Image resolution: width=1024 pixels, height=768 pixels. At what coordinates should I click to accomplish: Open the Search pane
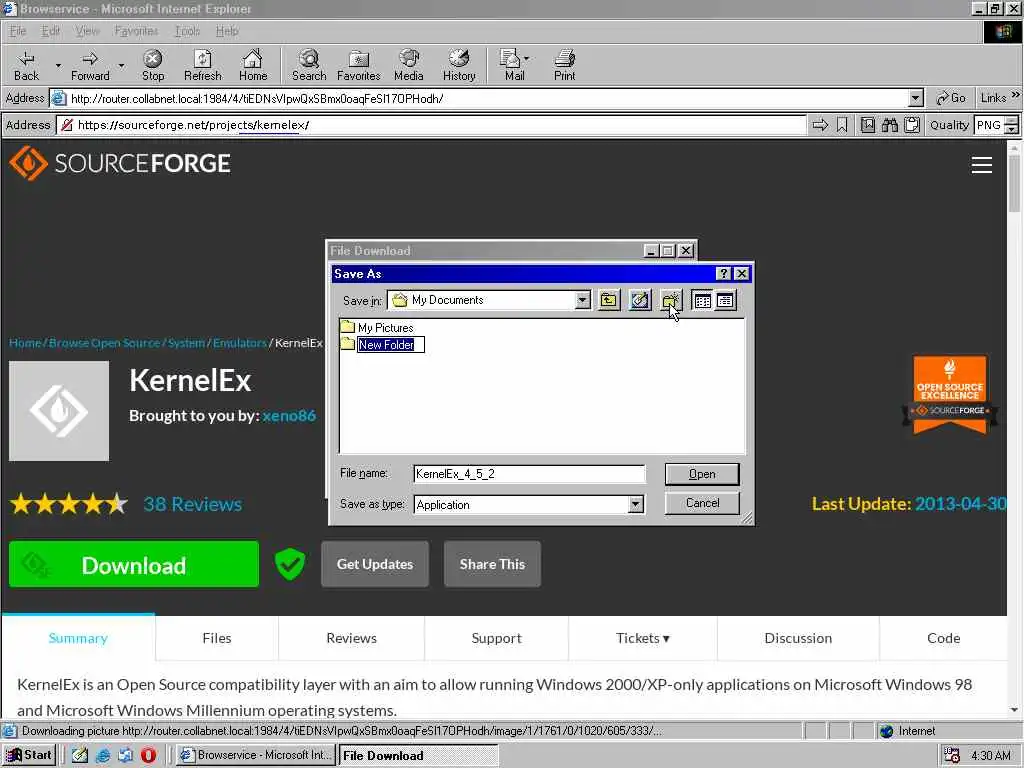309,65
